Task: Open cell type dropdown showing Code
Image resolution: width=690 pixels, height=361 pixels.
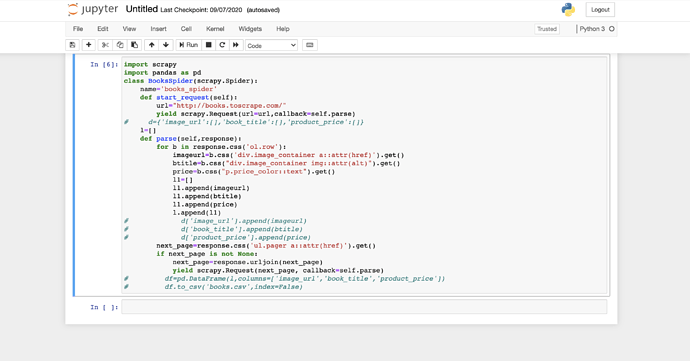Action: pyautogui.click(x=272, y=45)
